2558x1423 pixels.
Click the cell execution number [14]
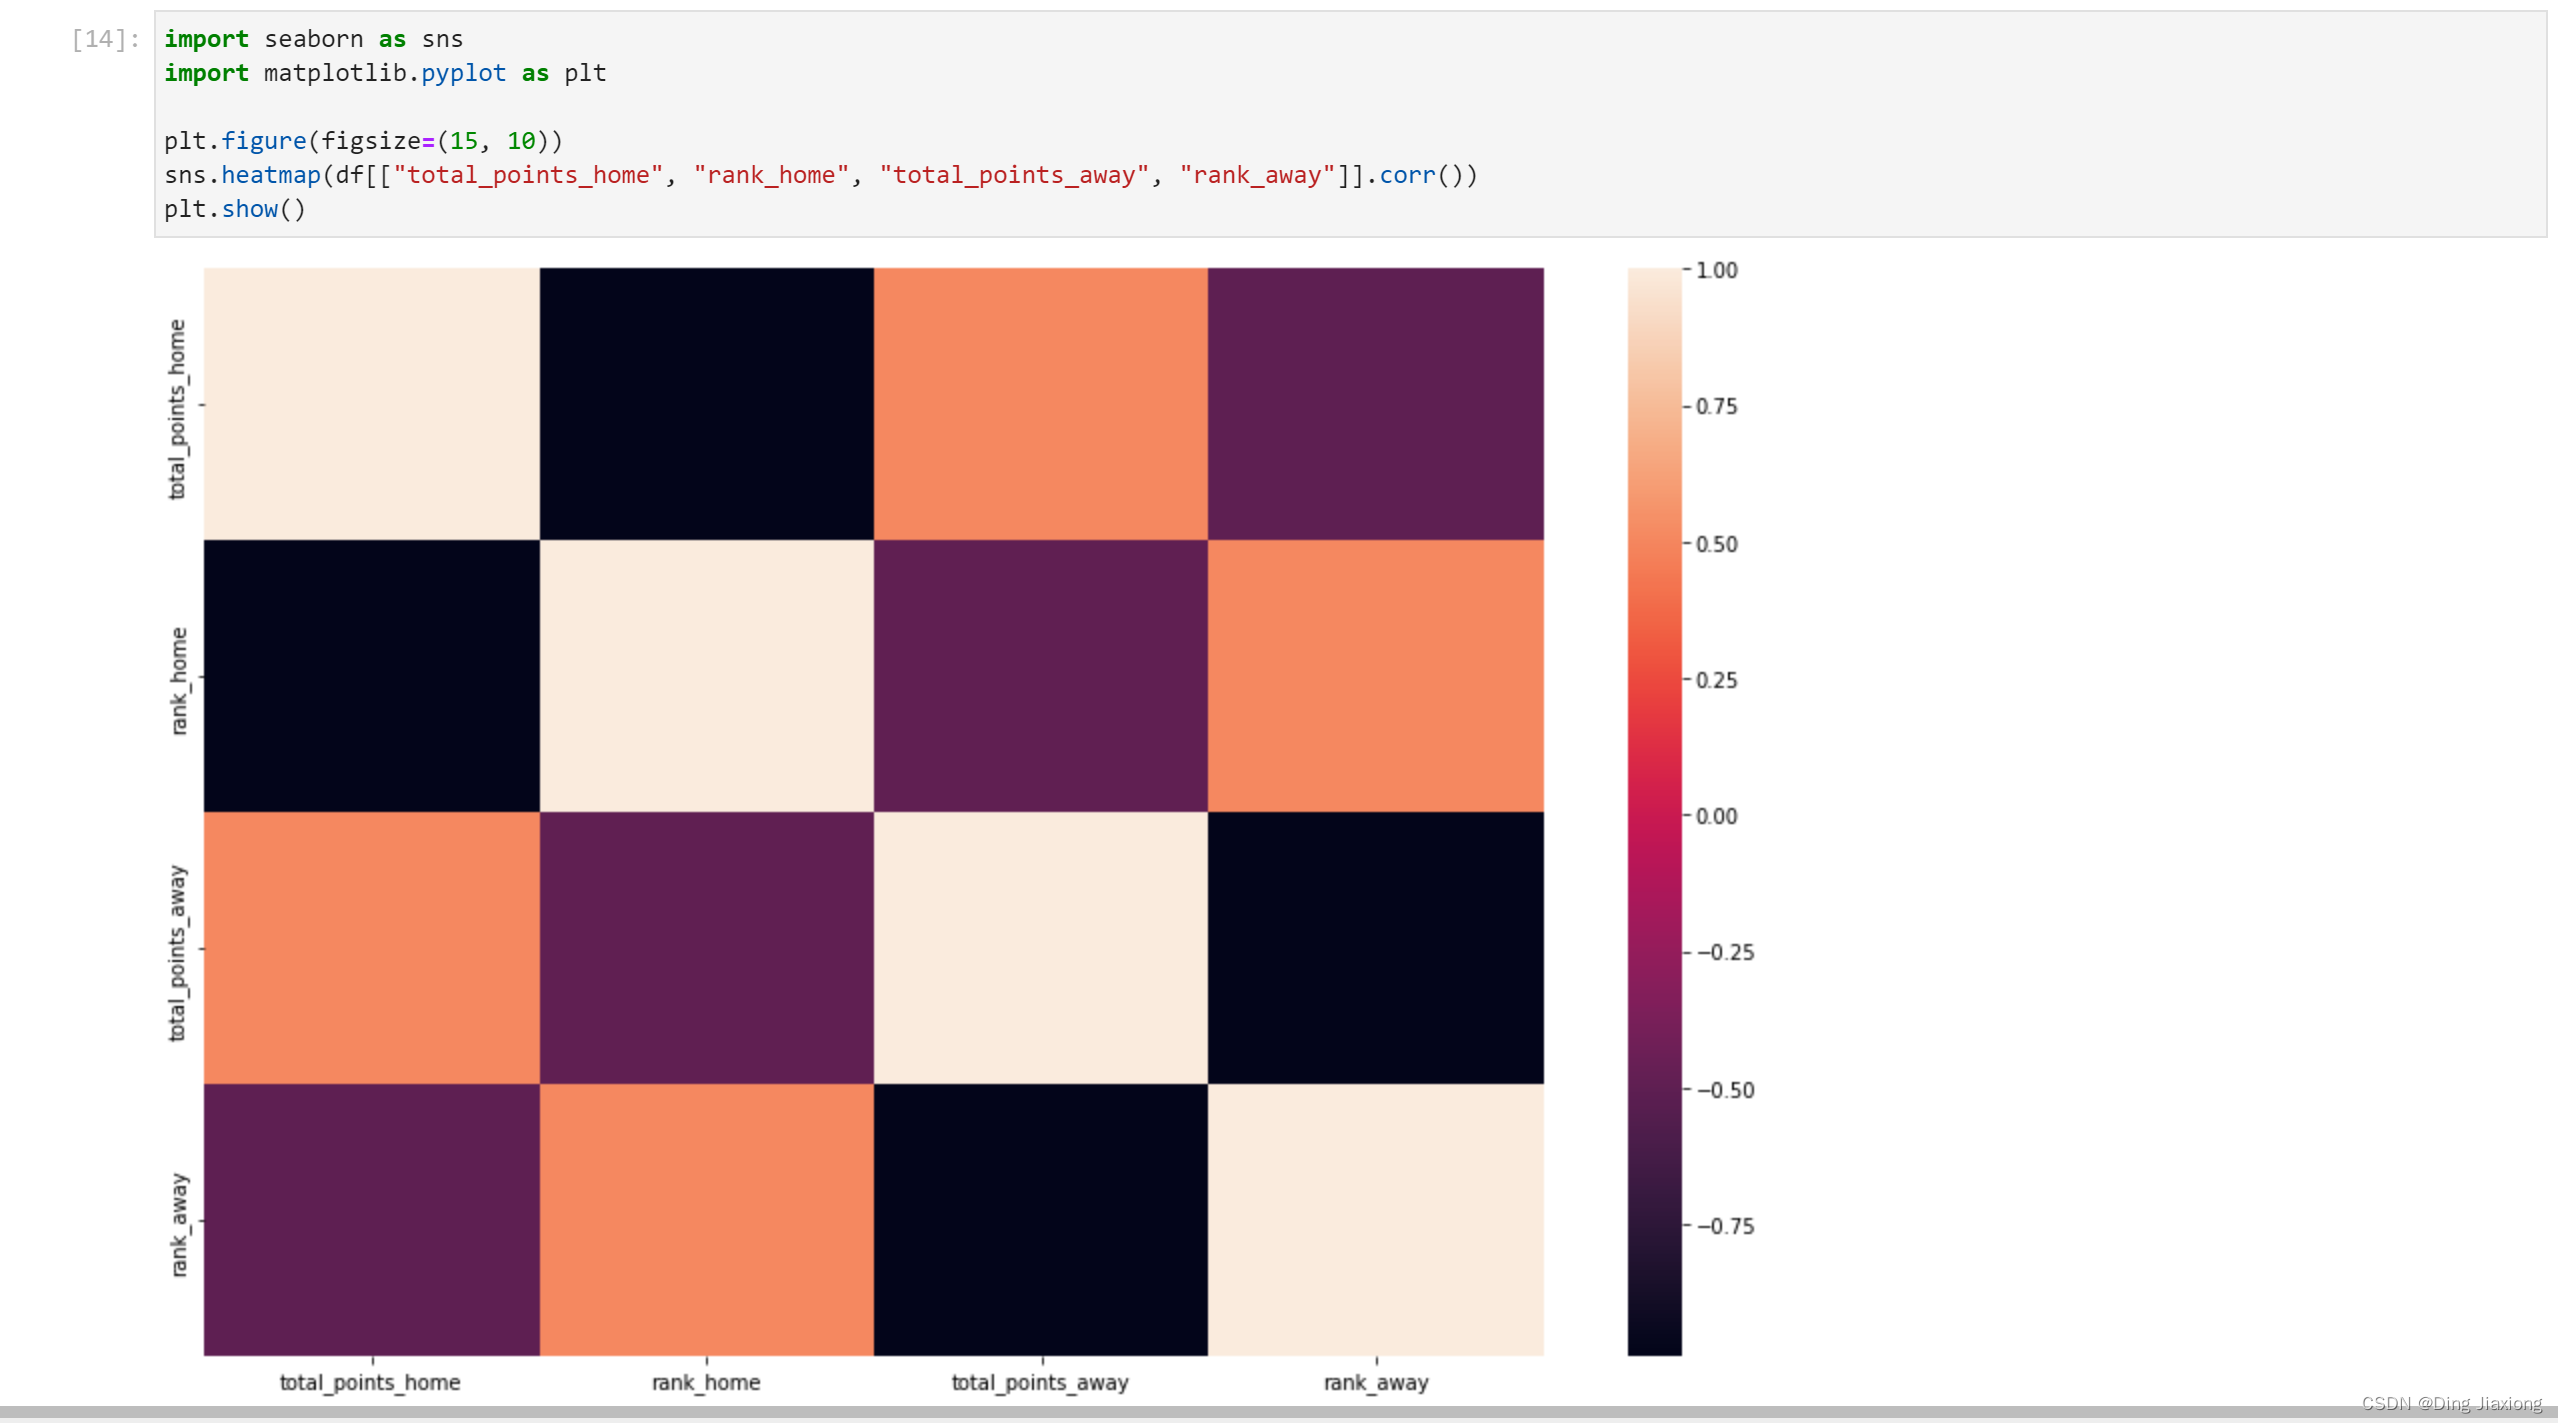click(x=106, y=39)
